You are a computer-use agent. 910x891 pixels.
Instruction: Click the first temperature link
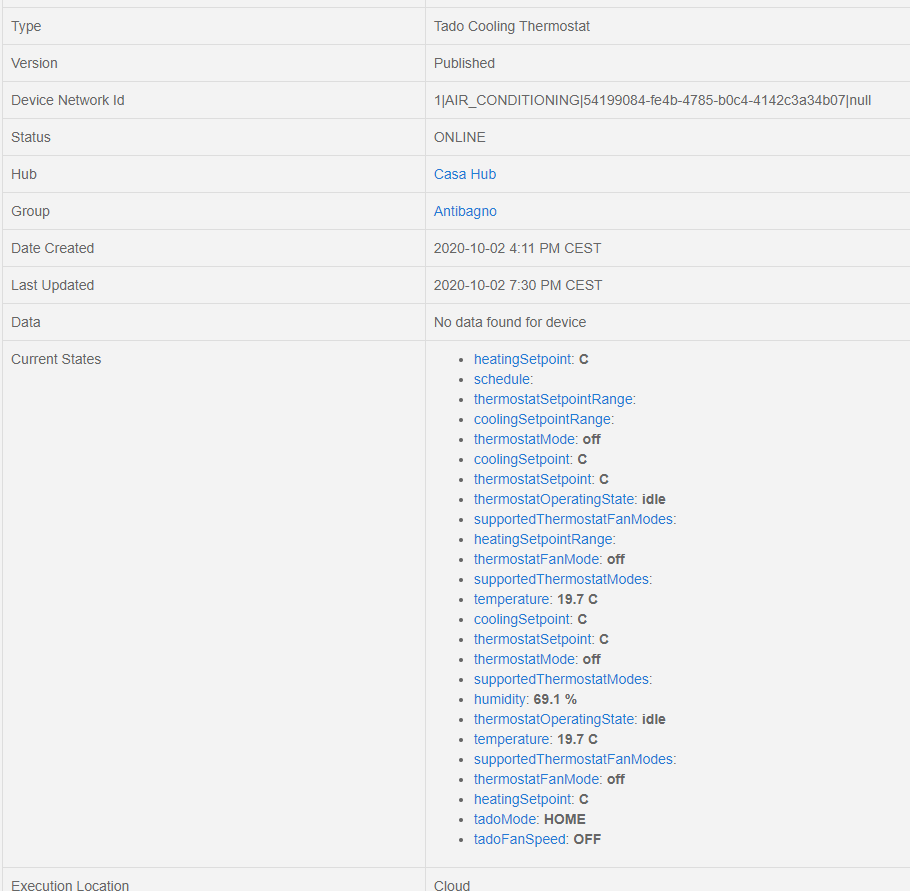pos(511,599)
